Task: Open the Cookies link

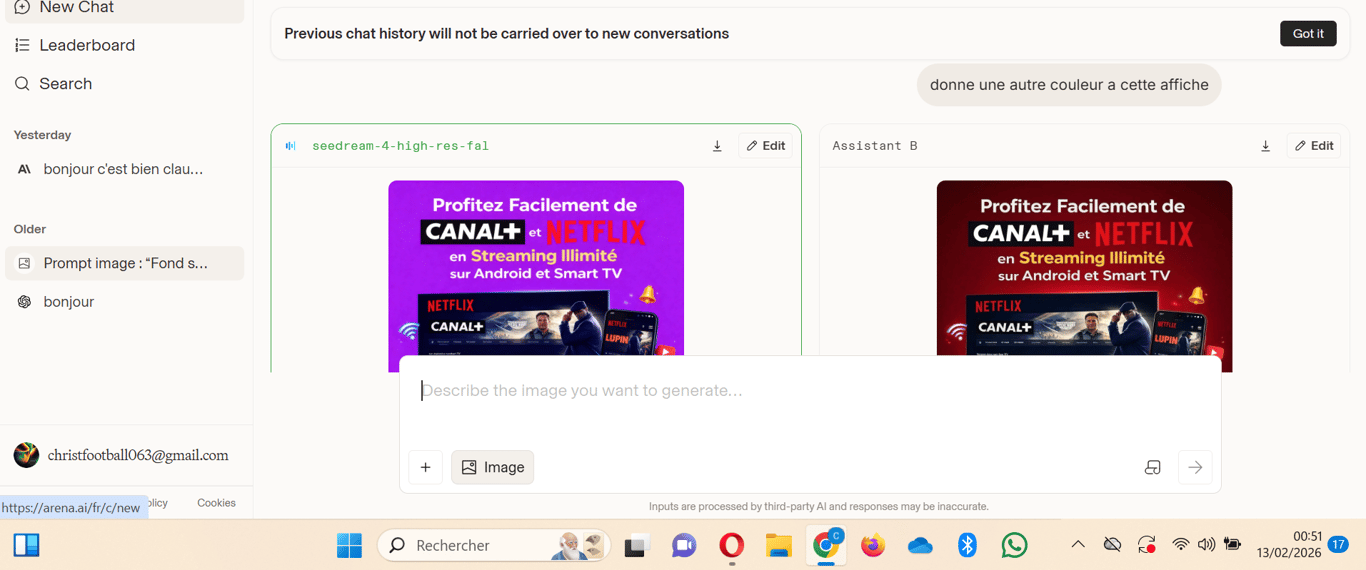Action: 216,503
